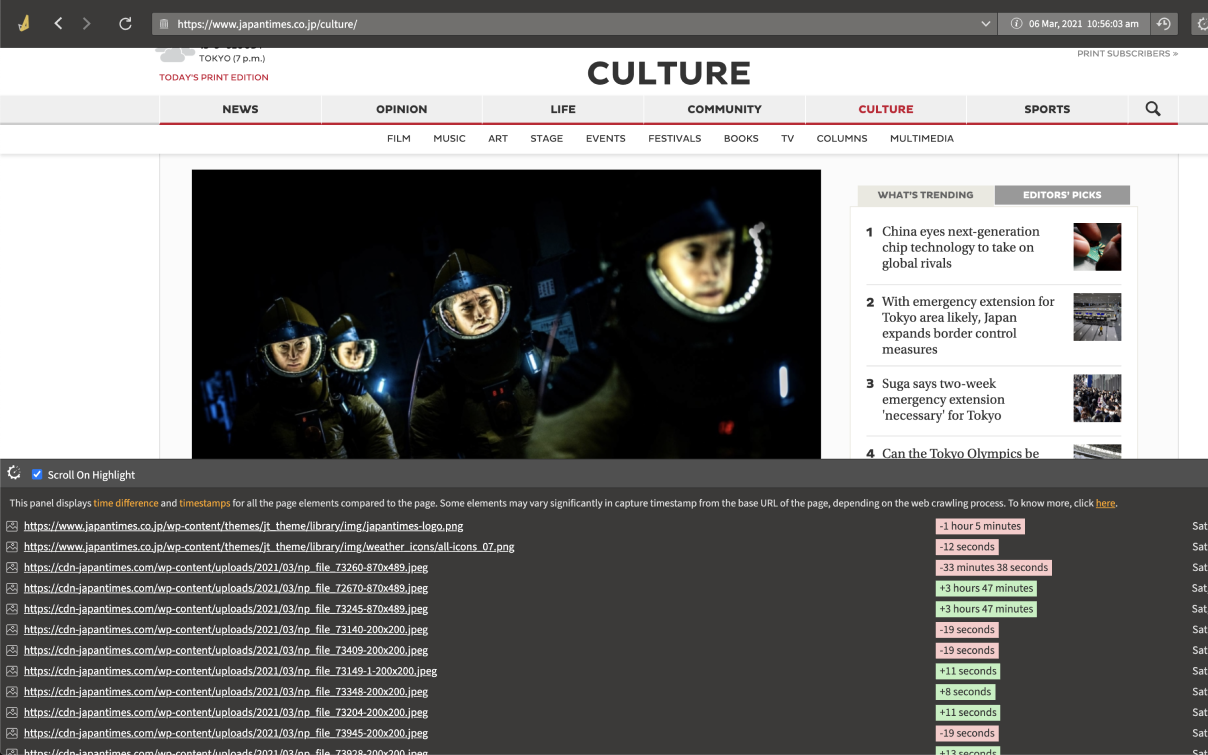The image size is (1208, 755).
Task: Click the URL address field
Action: click(575, 24)
